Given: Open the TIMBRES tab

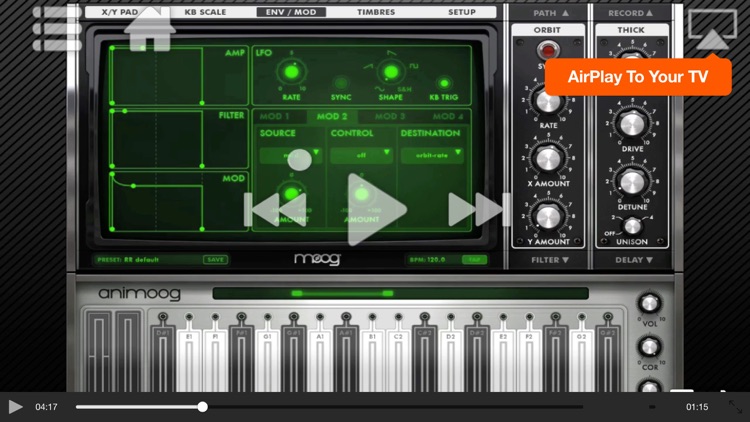Looking at the screenshot, I should (376, 12).
